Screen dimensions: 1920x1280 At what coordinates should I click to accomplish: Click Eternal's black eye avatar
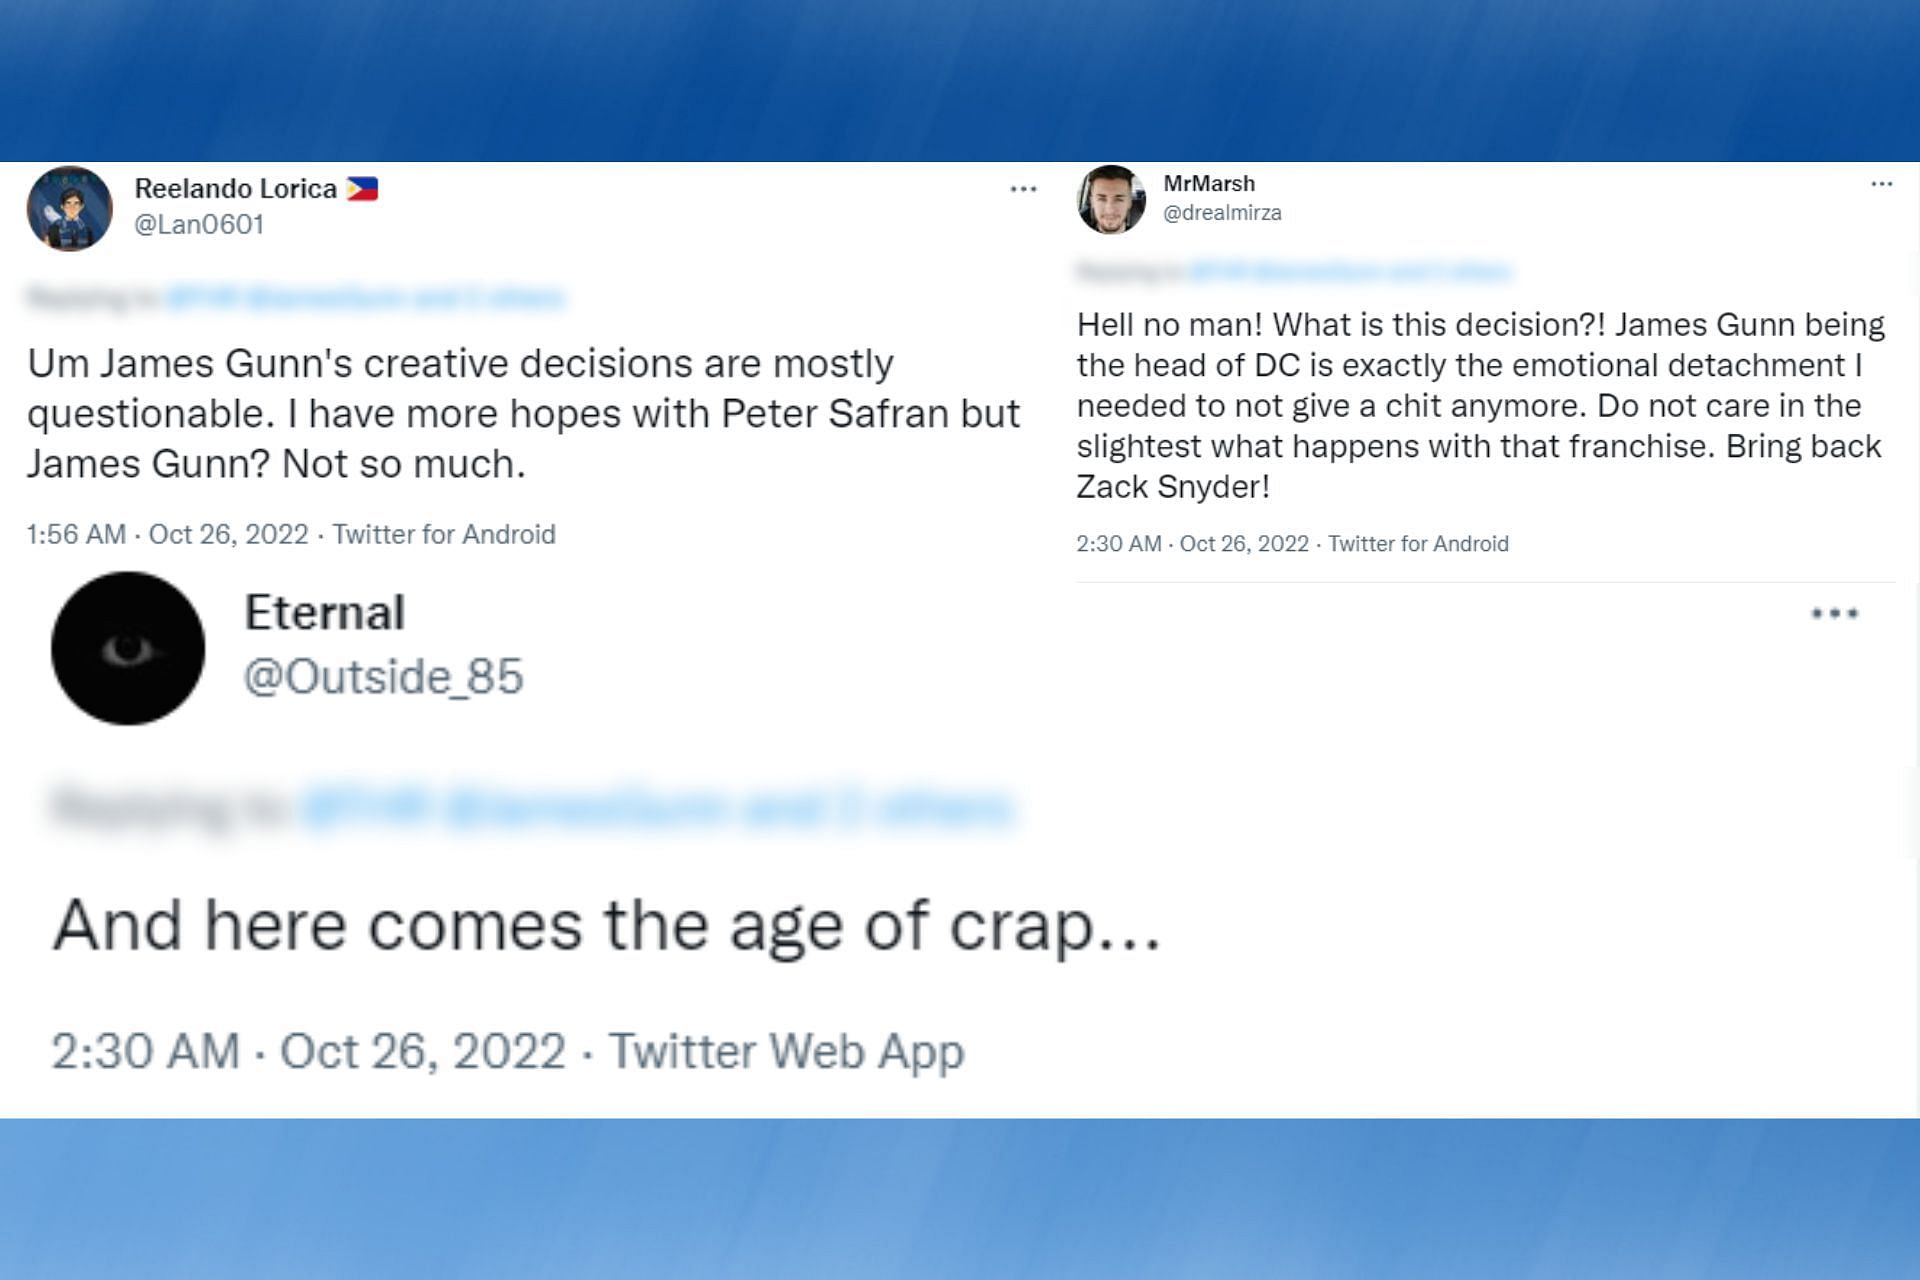click(128, 648)
